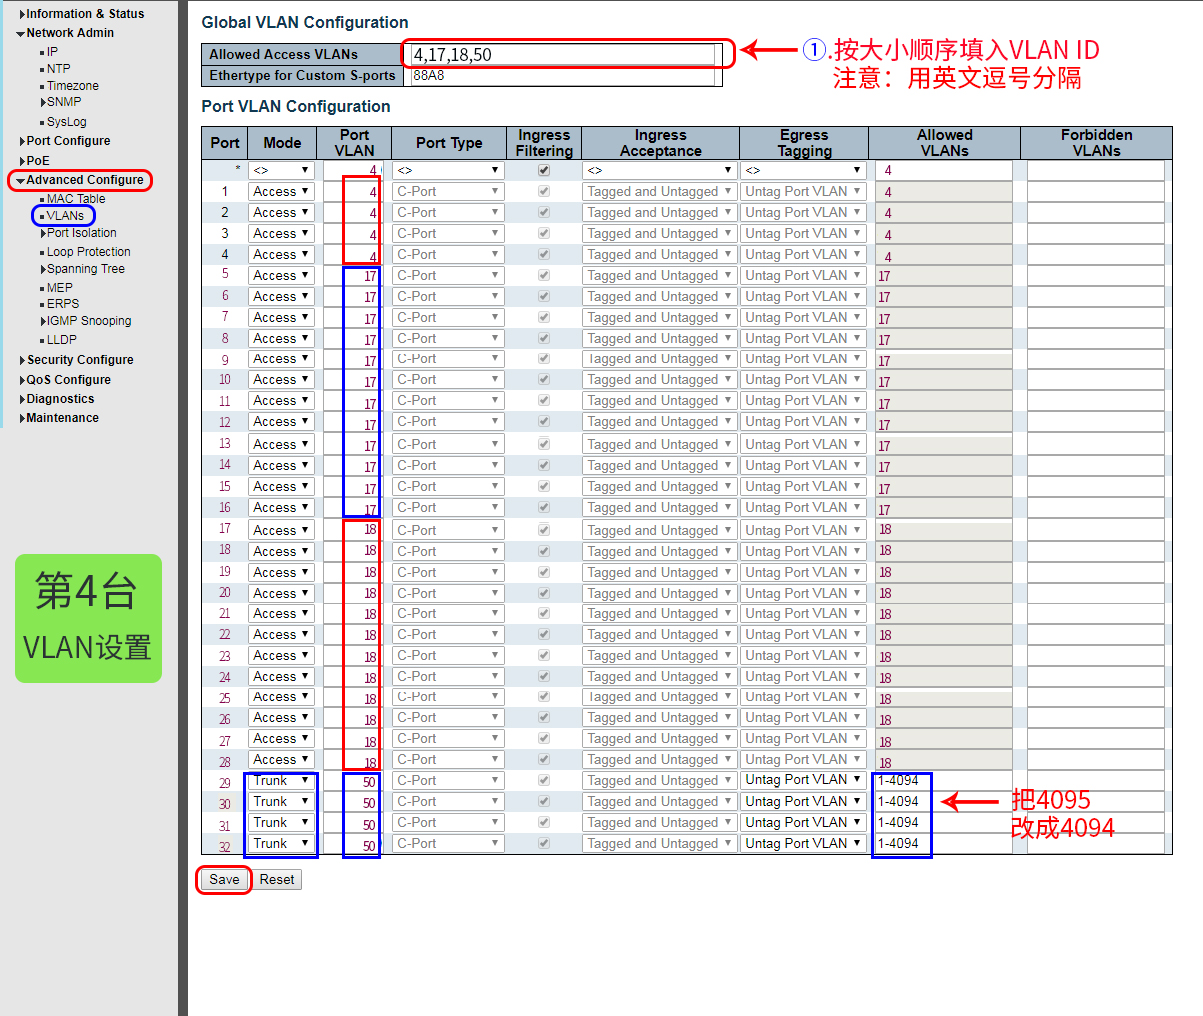
Task: Open Ingress Acceptance dropdown for port 31
Action: point(660,823)
